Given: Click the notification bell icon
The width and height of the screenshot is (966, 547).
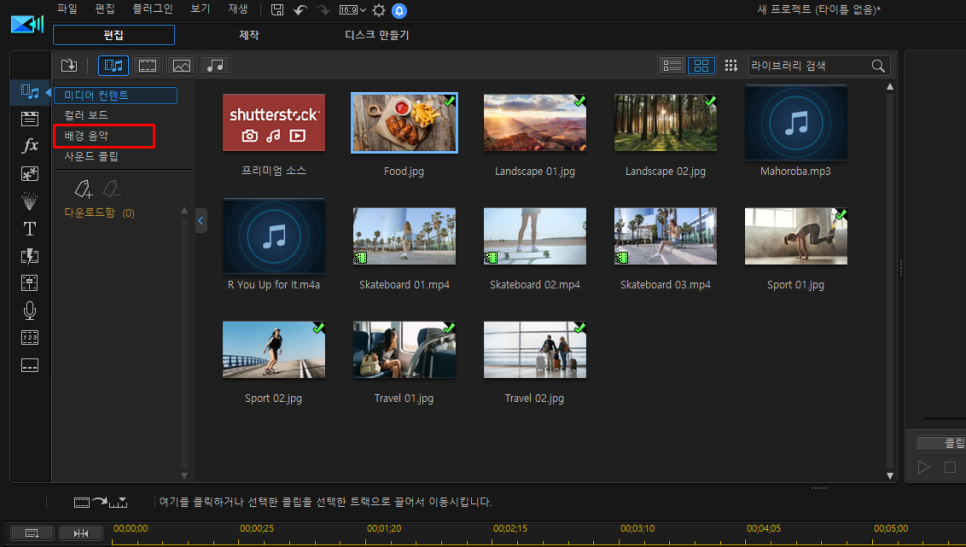Looking at the screenshot, I should 399,10.
